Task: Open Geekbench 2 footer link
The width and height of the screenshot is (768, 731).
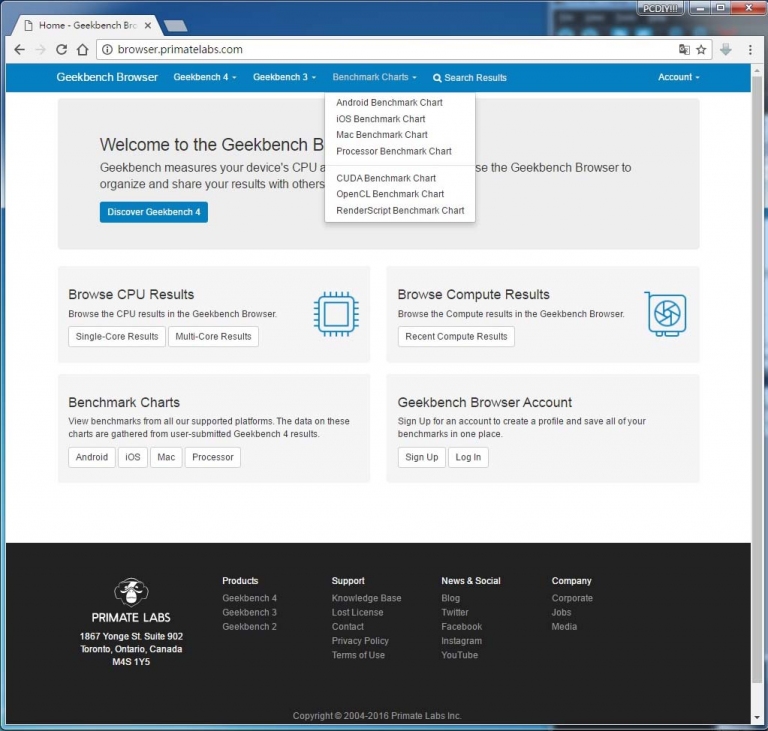Action: tap(249, 627)
